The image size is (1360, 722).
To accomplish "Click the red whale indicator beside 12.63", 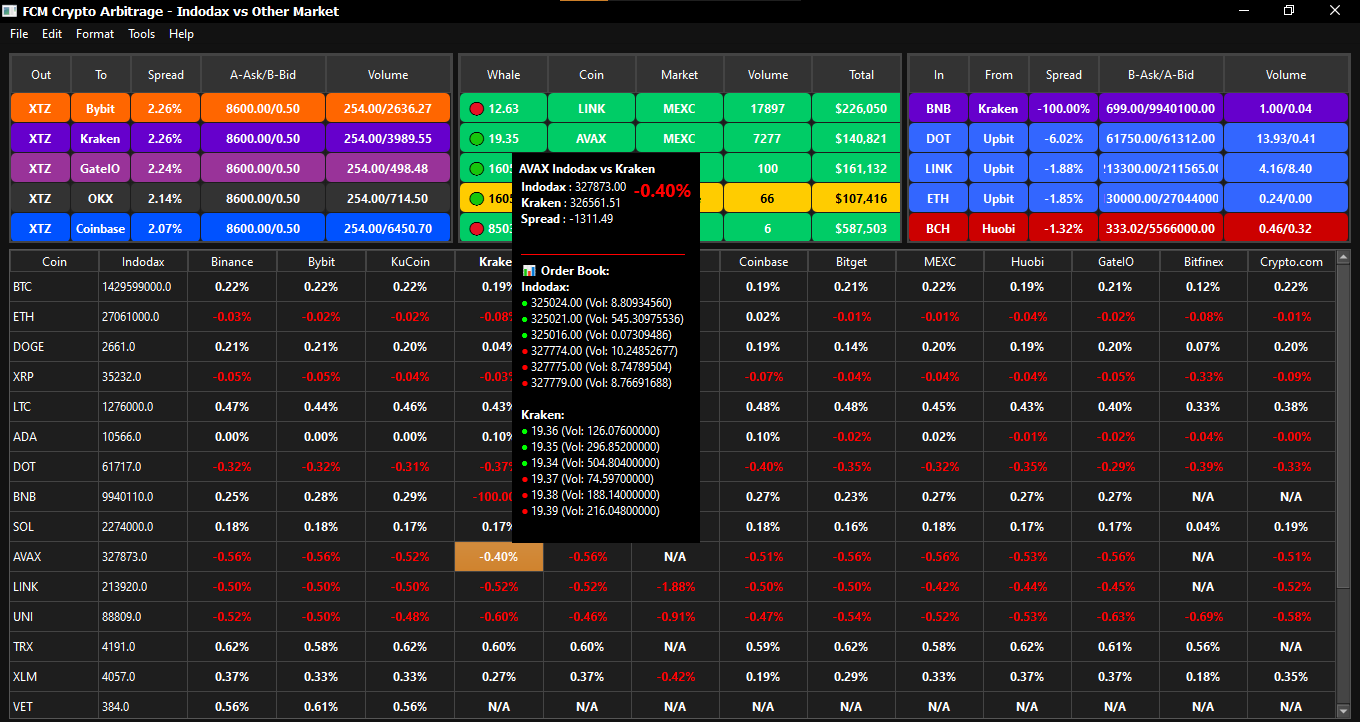I will pyautogui.click(x=476, y=109).
